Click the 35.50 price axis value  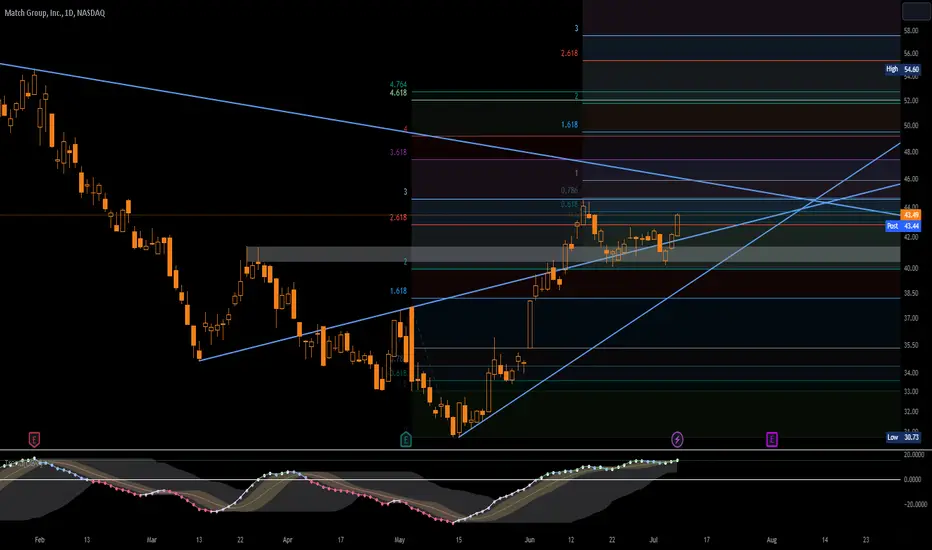pyautogui.click(x=911, y=345)
